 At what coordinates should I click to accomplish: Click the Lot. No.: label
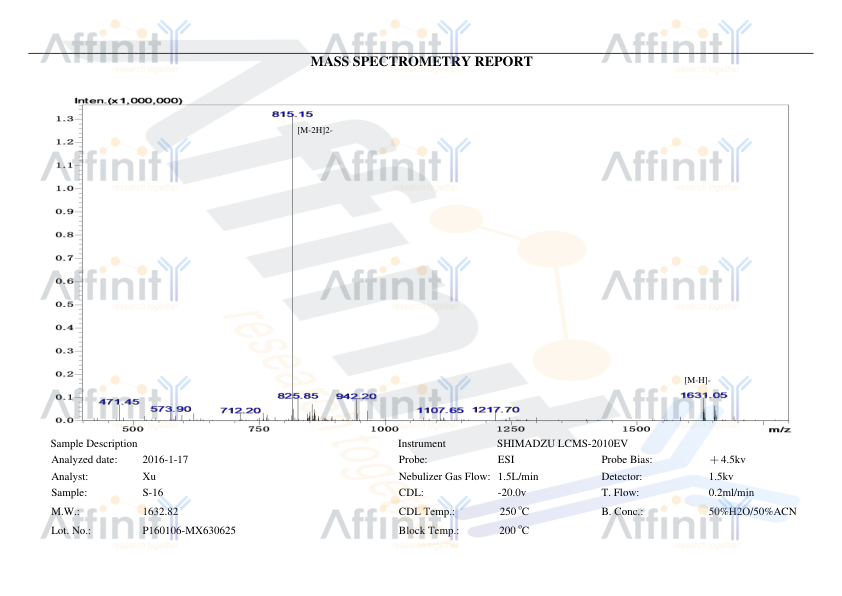click(71, 530)
